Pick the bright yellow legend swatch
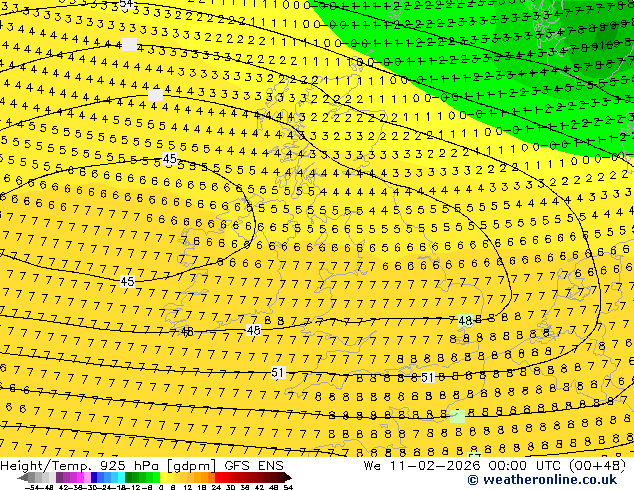 coord(163,477)
